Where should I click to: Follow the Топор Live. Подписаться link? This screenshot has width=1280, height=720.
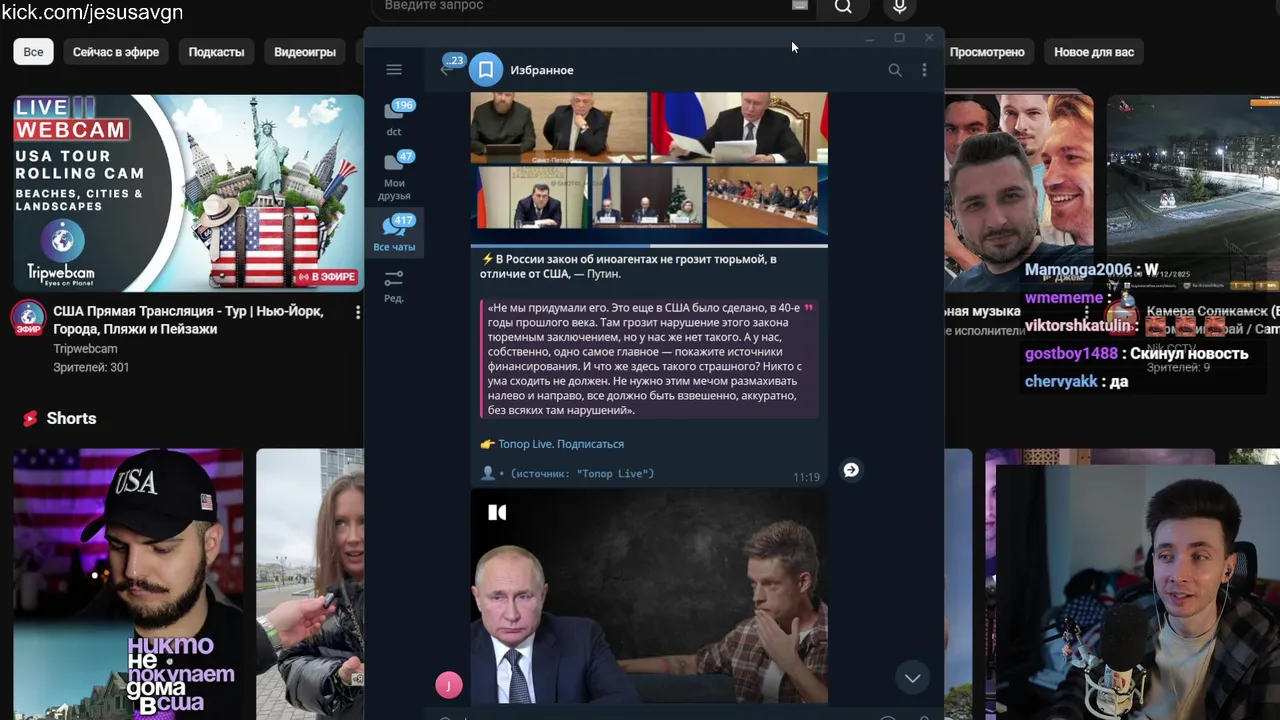(x=561, y=444)
